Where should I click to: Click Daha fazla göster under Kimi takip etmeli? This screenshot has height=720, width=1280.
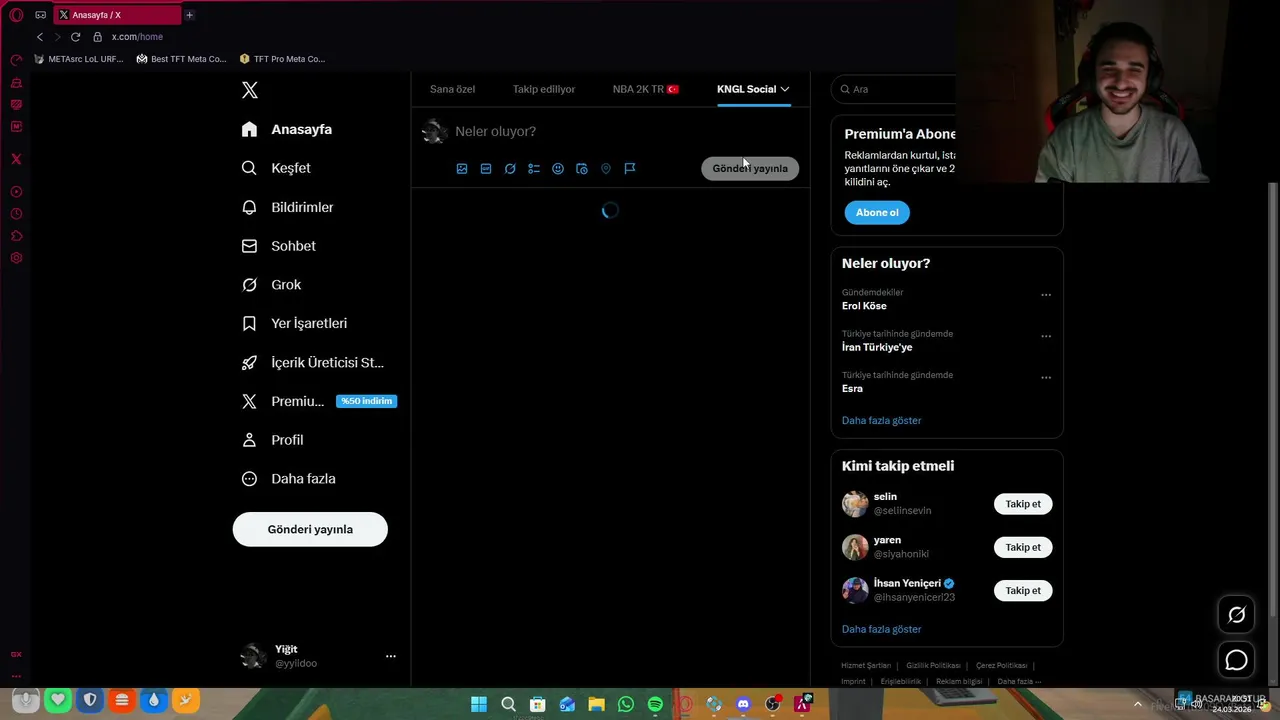tap(881, 629)
